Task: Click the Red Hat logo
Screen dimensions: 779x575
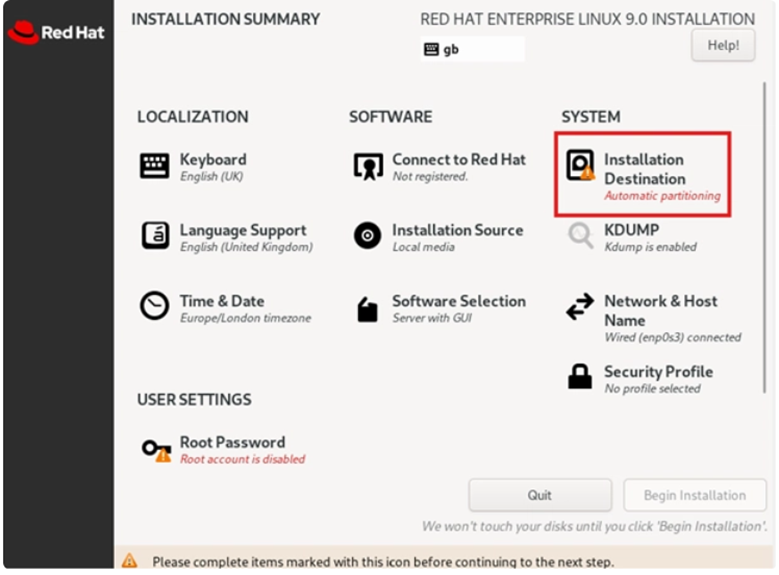Action: click(x=56, y=33)
